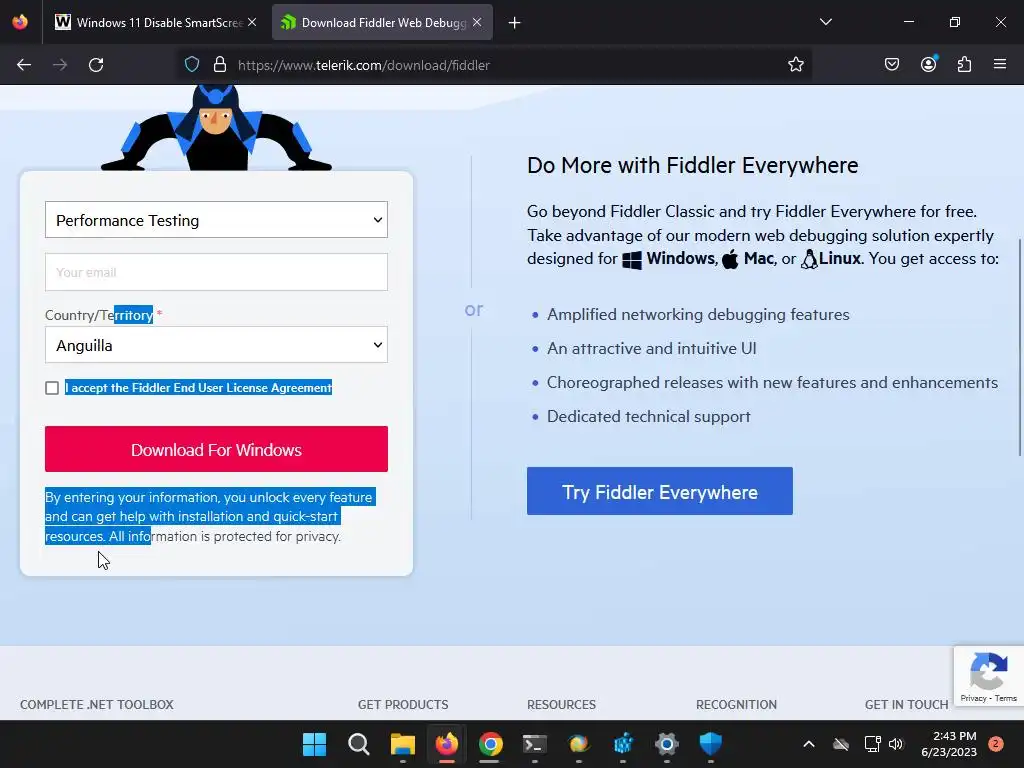
Task: Open network status tray icon
Action: (872, 744)
